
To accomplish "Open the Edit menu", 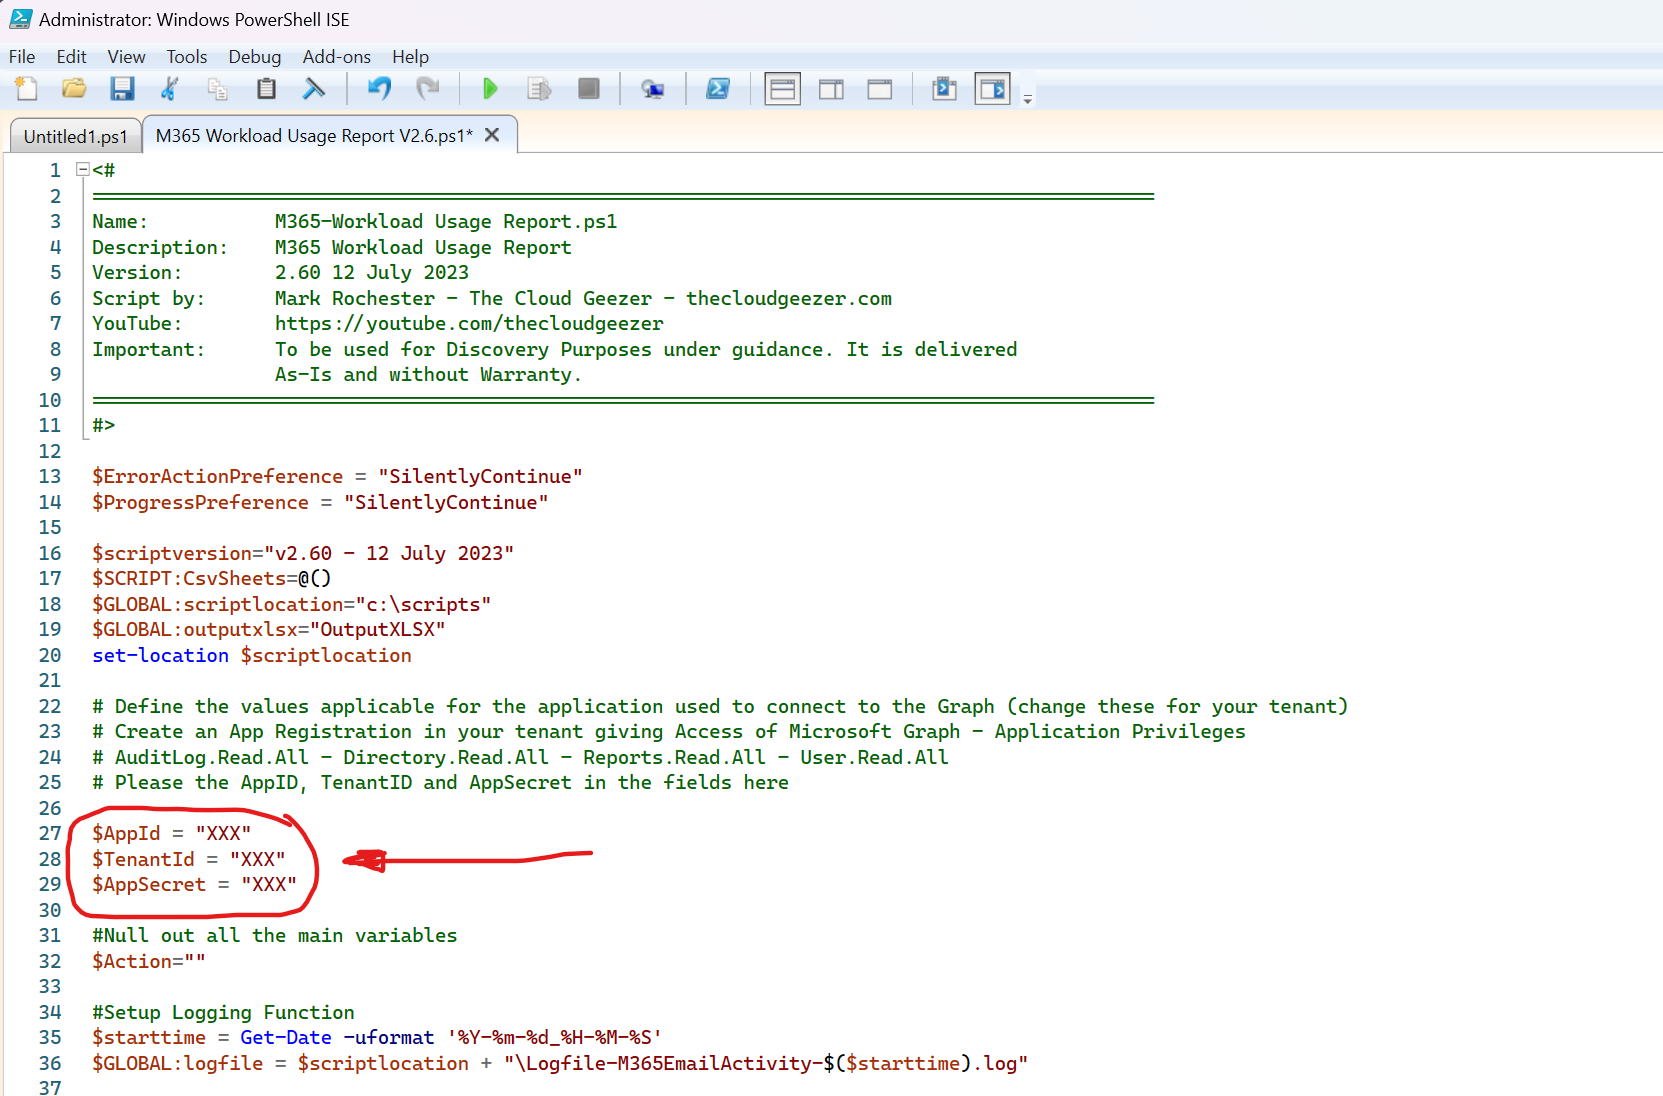I will 71,57.
